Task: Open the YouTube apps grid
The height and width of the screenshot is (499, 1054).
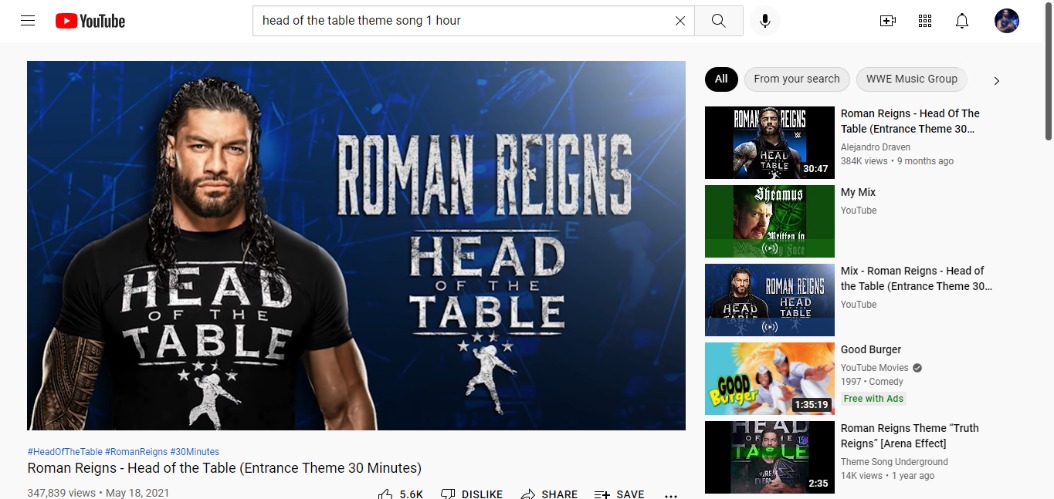Action: click(x=925, y=21)
